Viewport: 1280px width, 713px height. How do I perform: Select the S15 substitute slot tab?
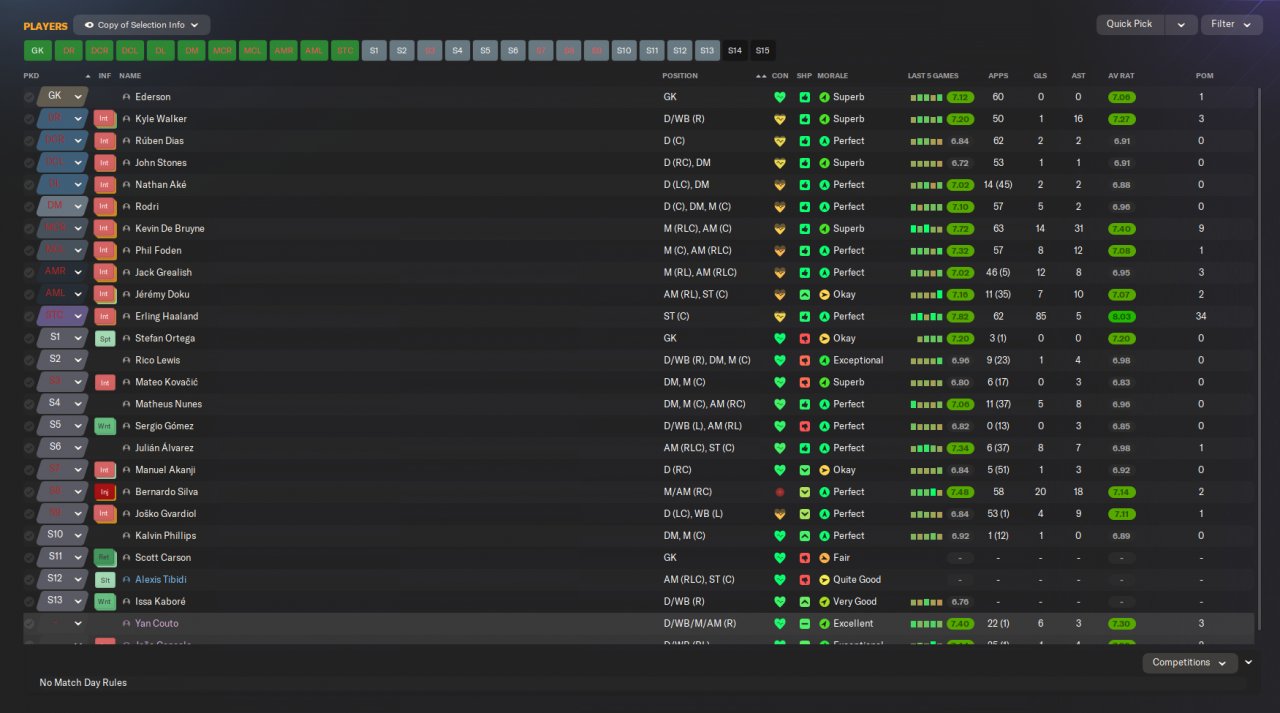[x=762, y=50]
